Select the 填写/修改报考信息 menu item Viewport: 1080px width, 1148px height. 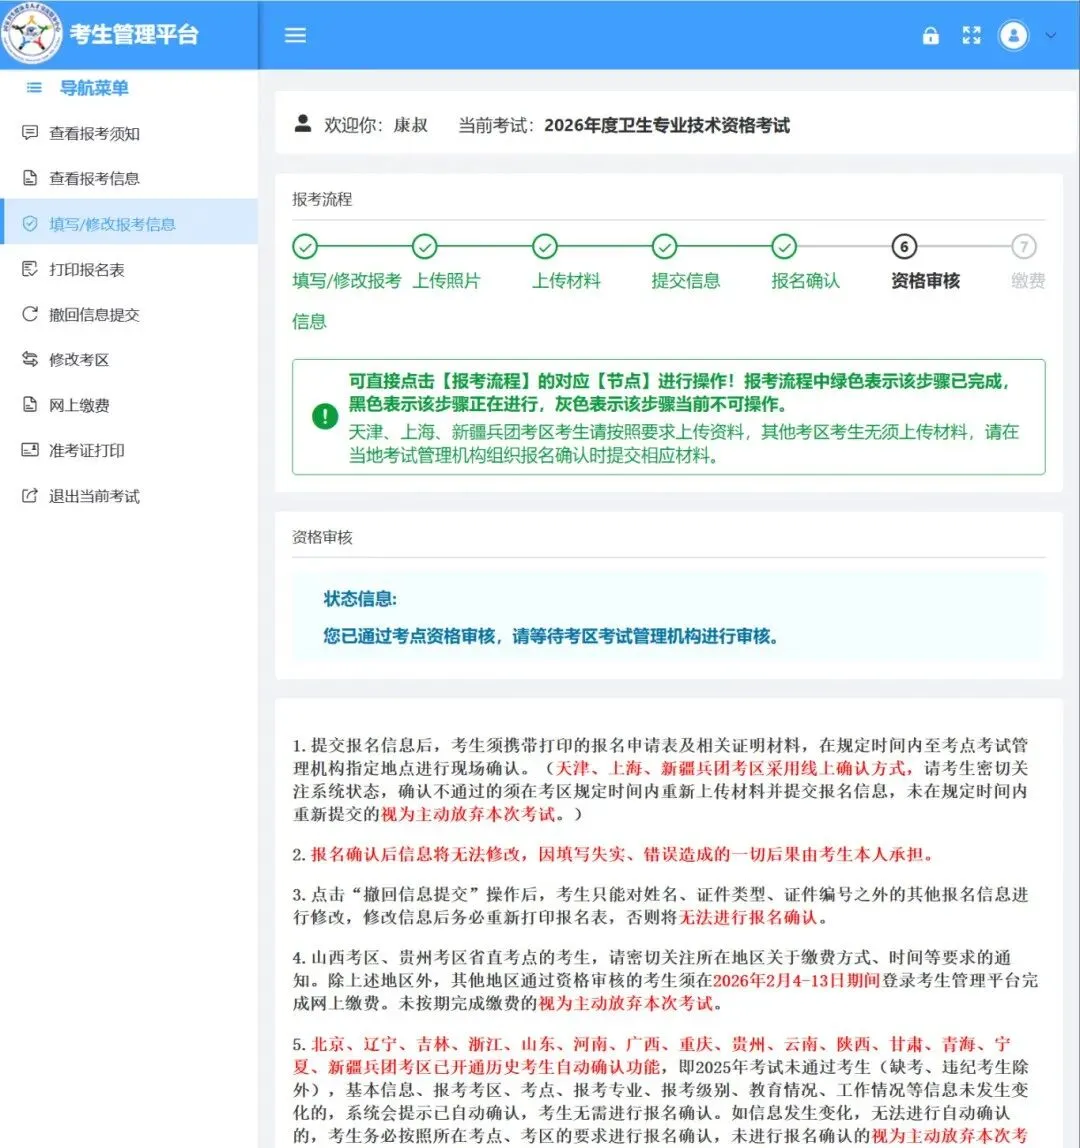coord(129,221)
